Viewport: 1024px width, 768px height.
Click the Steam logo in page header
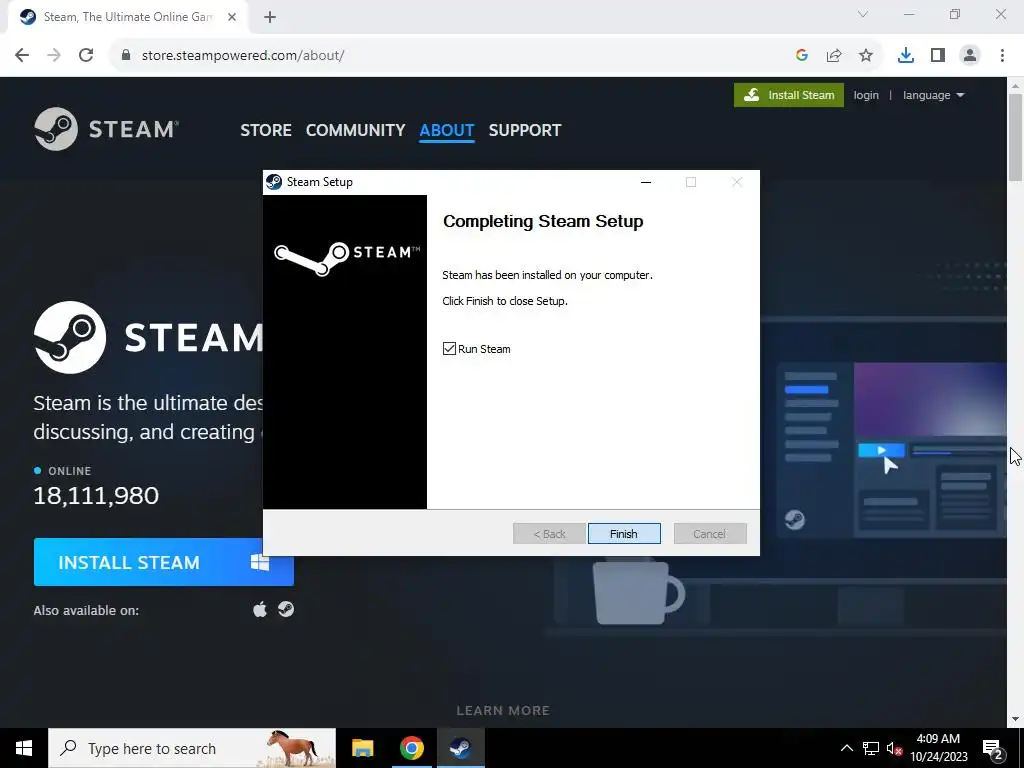(x=106, y=129)
